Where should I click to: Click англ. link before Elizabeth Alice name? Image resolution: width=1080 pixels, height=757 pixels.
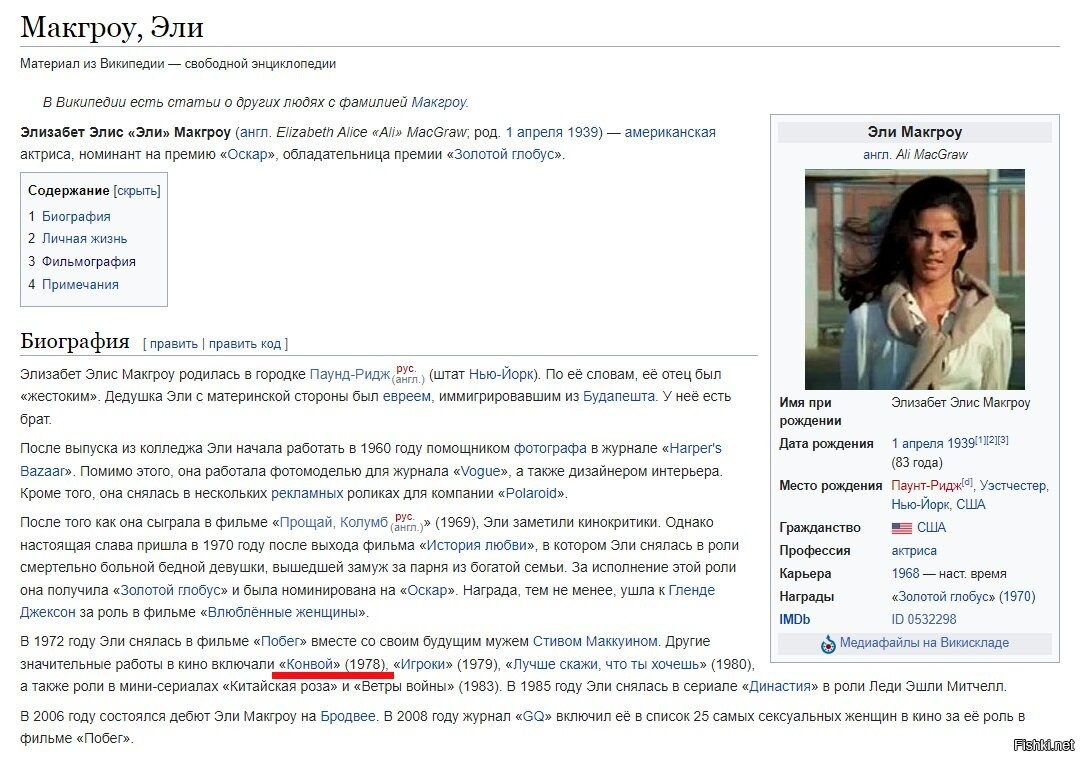tap(255, 132)
